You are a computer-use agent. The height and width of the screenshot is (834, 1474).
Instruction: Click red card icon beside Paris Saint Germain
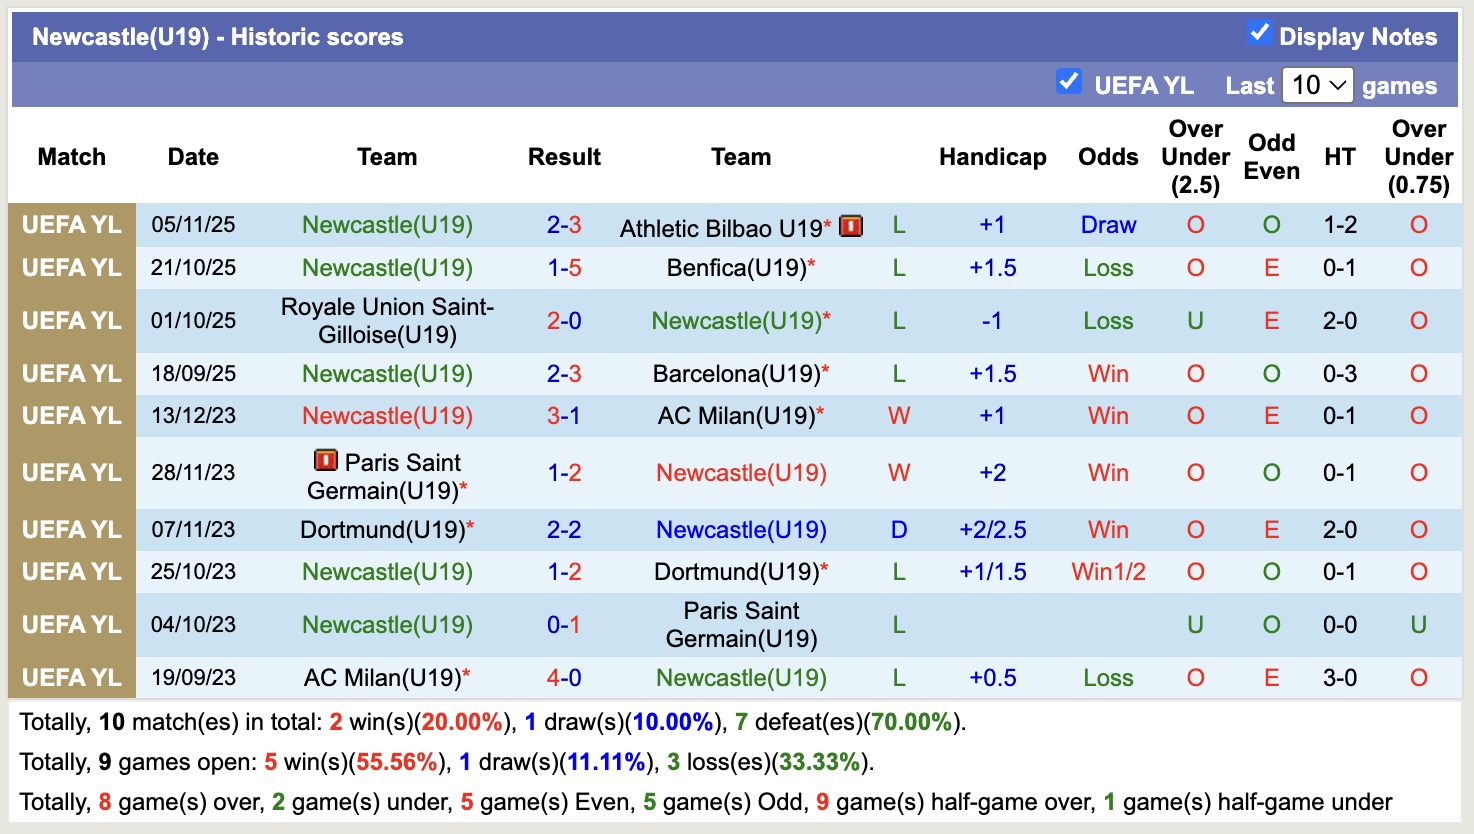point(325,460)
